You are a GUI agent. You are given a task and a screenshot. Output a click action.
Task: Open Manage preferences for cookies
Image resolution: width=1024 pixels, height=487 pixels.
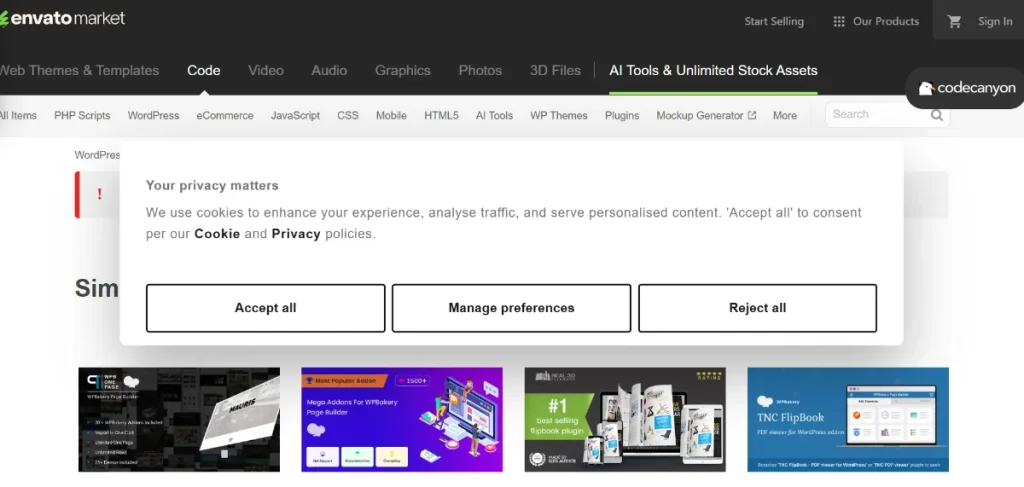click(511, 308)
